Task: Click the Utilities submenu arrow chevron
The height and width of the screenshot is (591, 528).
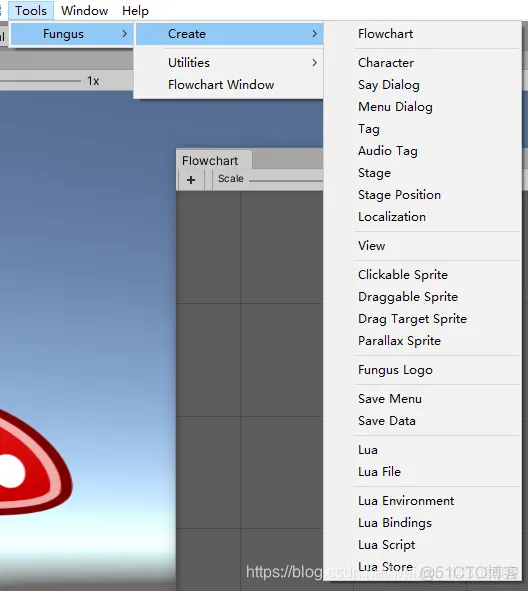Action: pyautogui.click(x=314, y=63)
